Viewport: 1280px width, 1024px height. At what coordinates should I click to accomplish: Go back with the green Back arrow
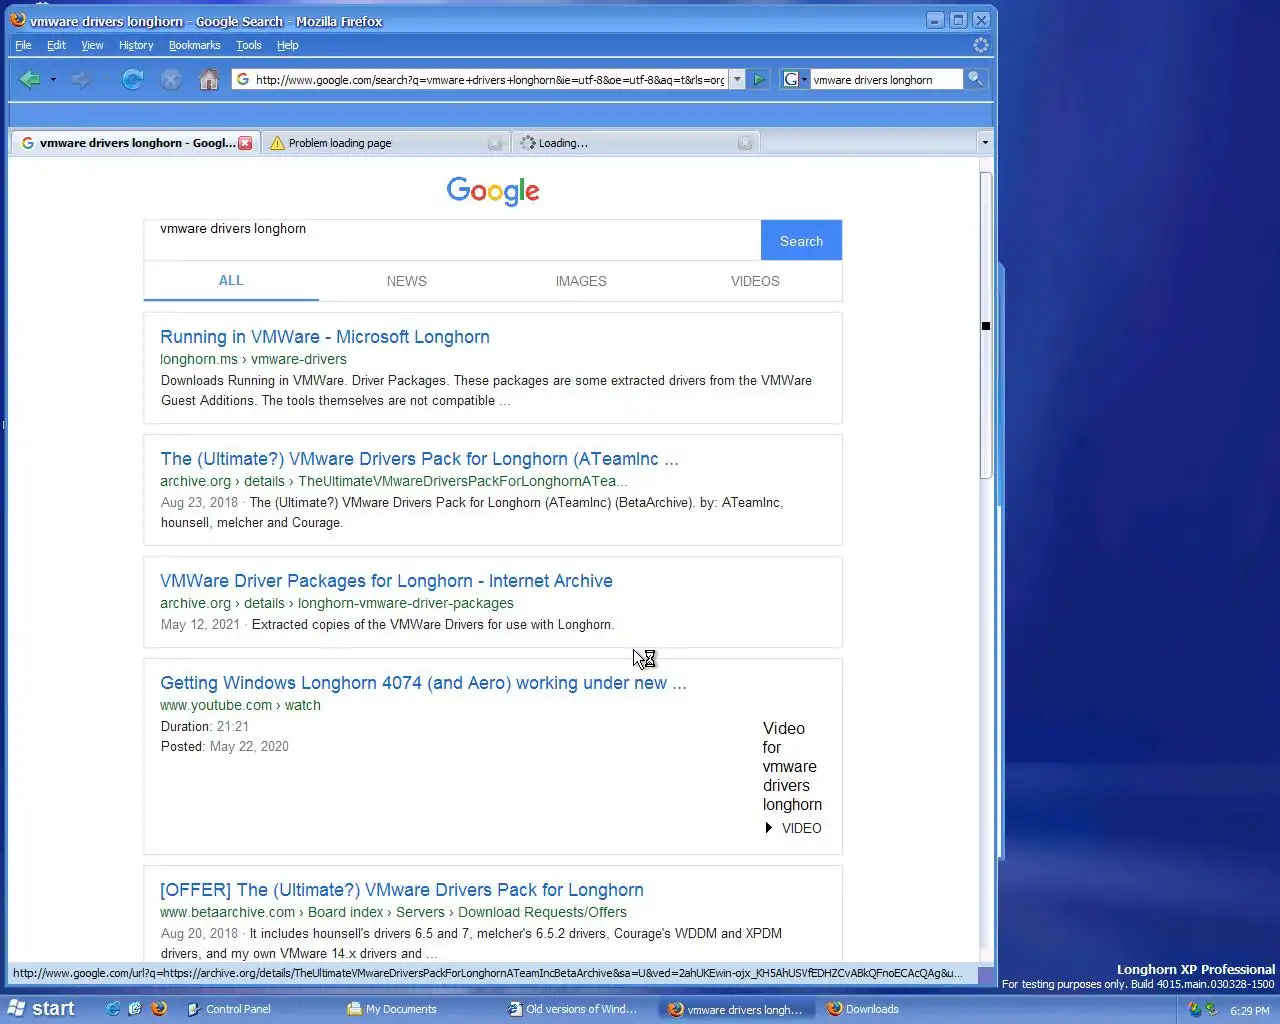click(30, 80)
